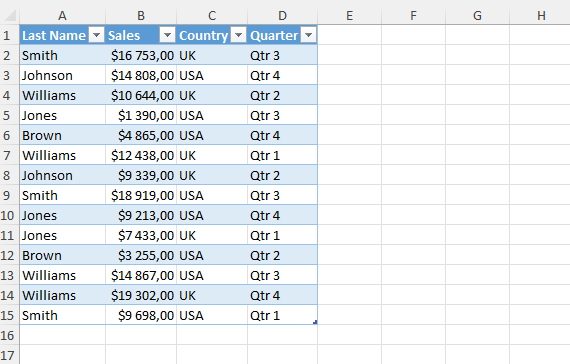Screen dimensions: 570x364
Task: Click the Johnson cell in row 3
Action: [63, 76]
